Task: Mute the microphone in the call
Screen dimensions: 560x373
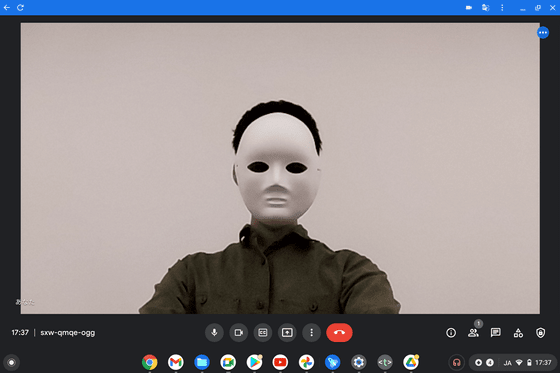Action: coord(214,333)
